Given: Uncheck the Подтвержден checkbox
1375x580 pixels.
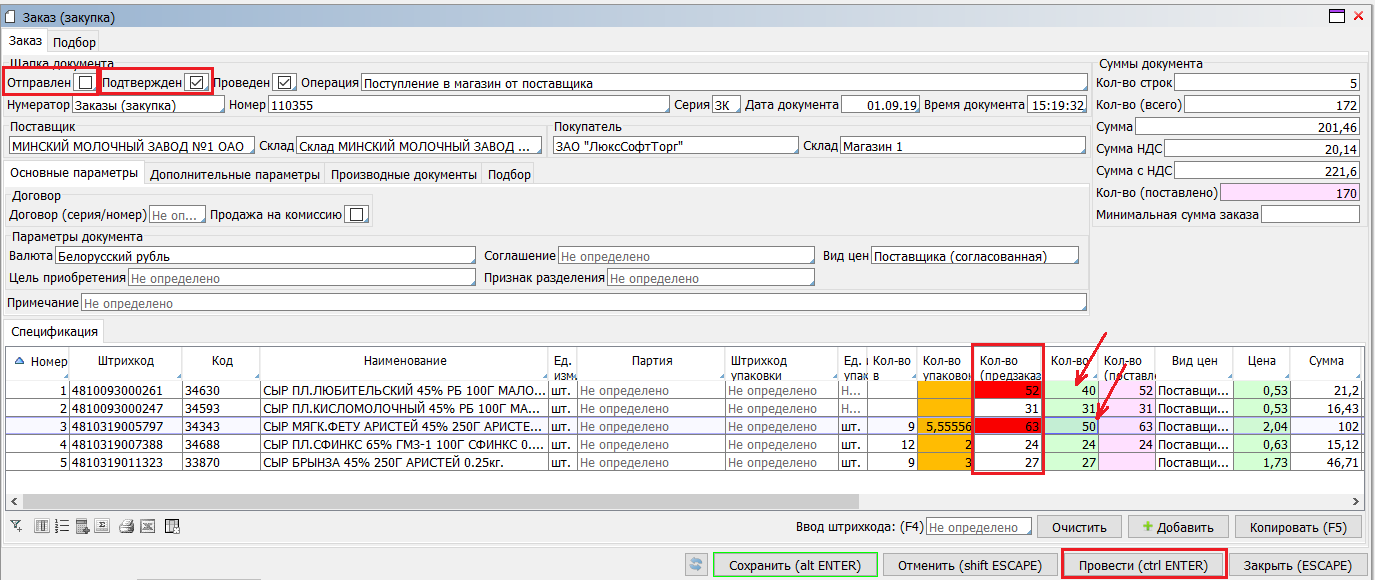Looking at the screenshot, I should [196, 82].
